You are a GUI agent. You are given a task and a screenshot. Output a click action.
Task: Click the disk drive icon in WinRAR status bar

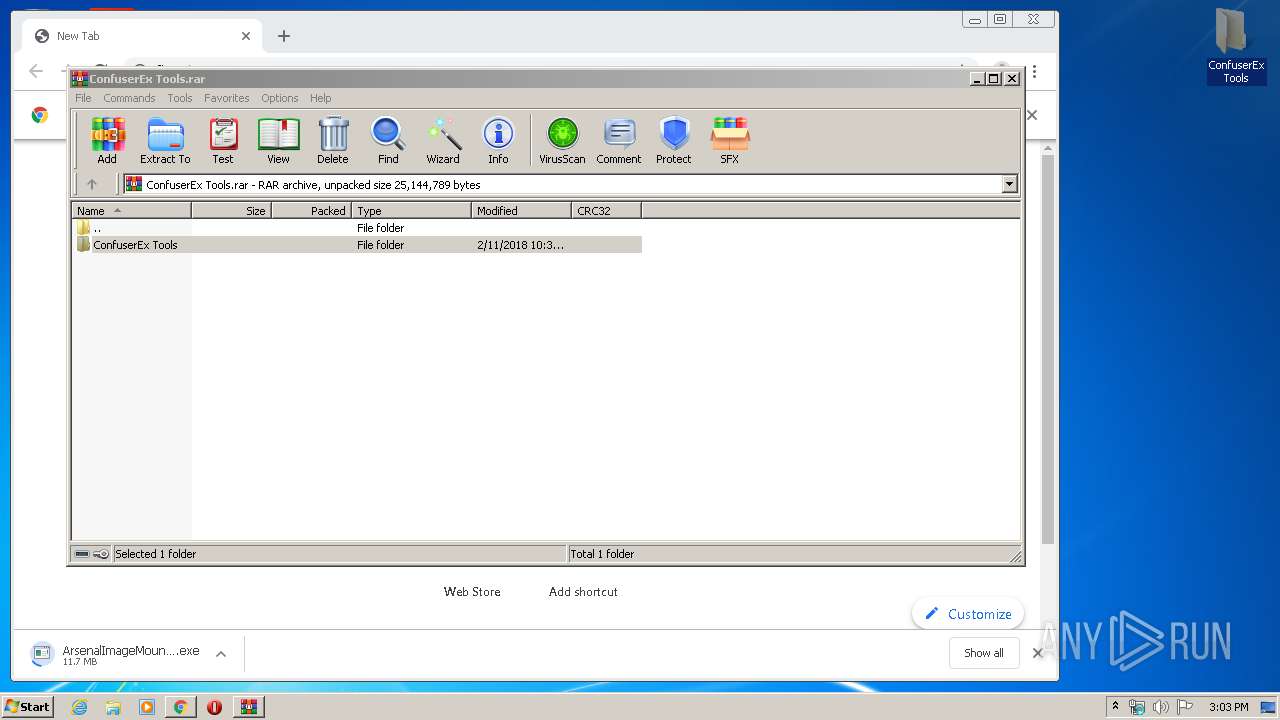point(82,554)
